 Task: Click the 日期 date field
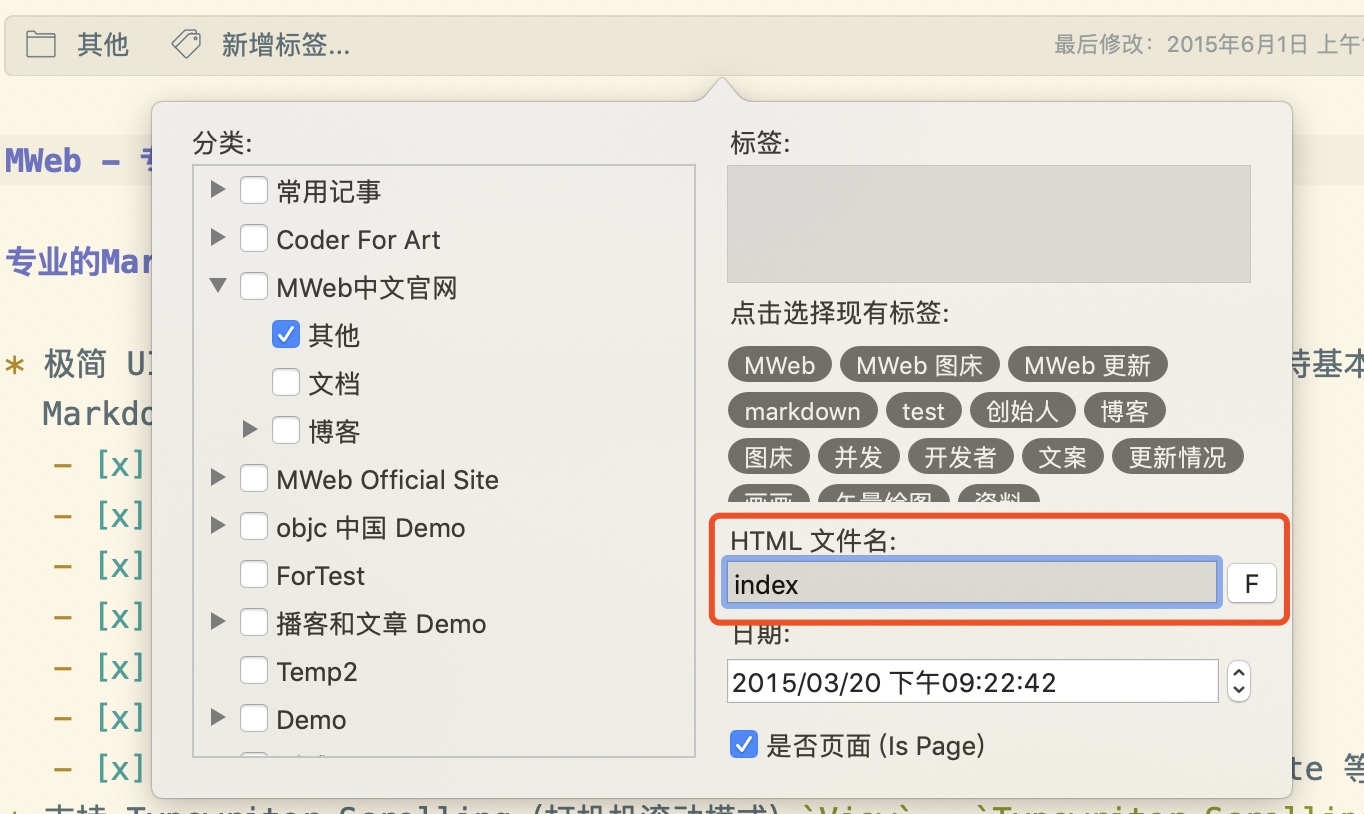[x=970, y=682]
